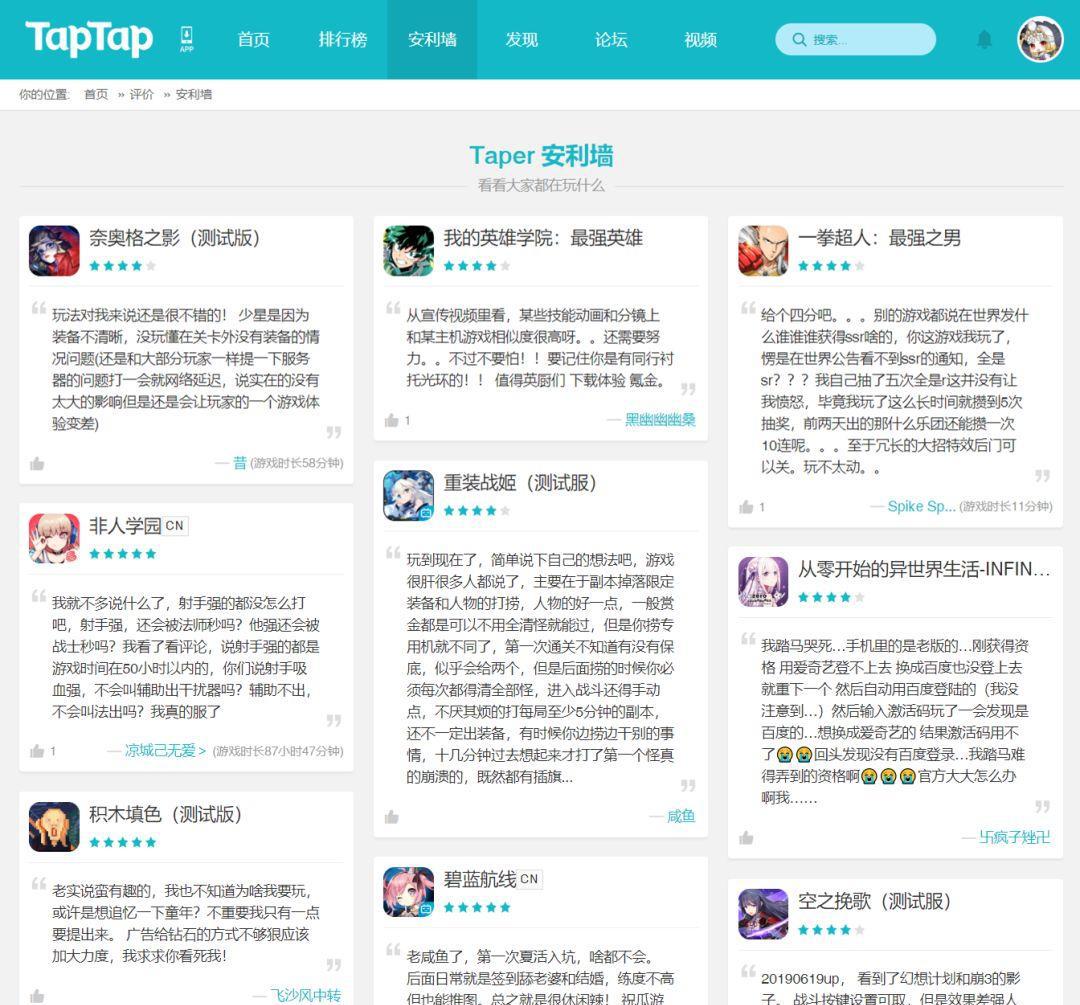Switch to the 论坛 navigation tab

[x=611, y=40]
